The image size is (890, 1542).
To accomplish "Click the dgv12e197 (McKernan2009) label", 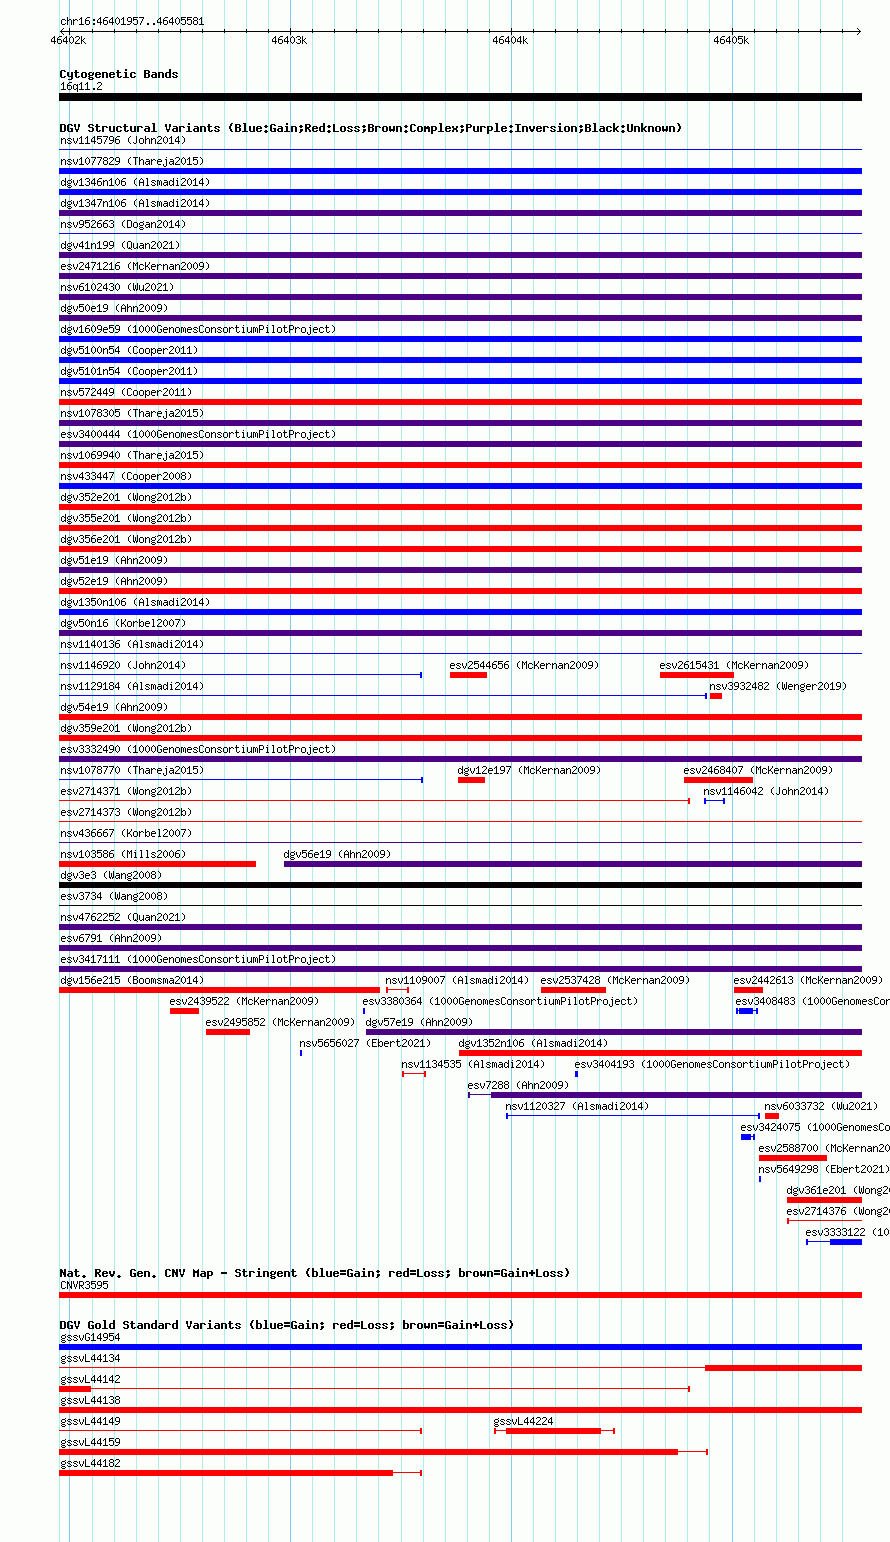I will [x=529, y=770].
